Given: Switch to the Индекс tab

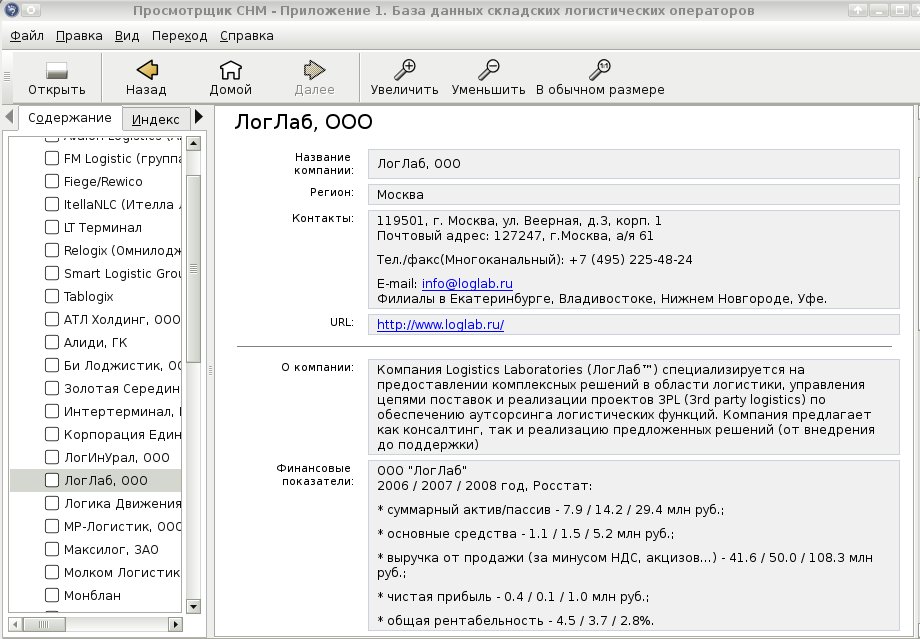Looking at the screenshot, I should click(x=155, y=119).
